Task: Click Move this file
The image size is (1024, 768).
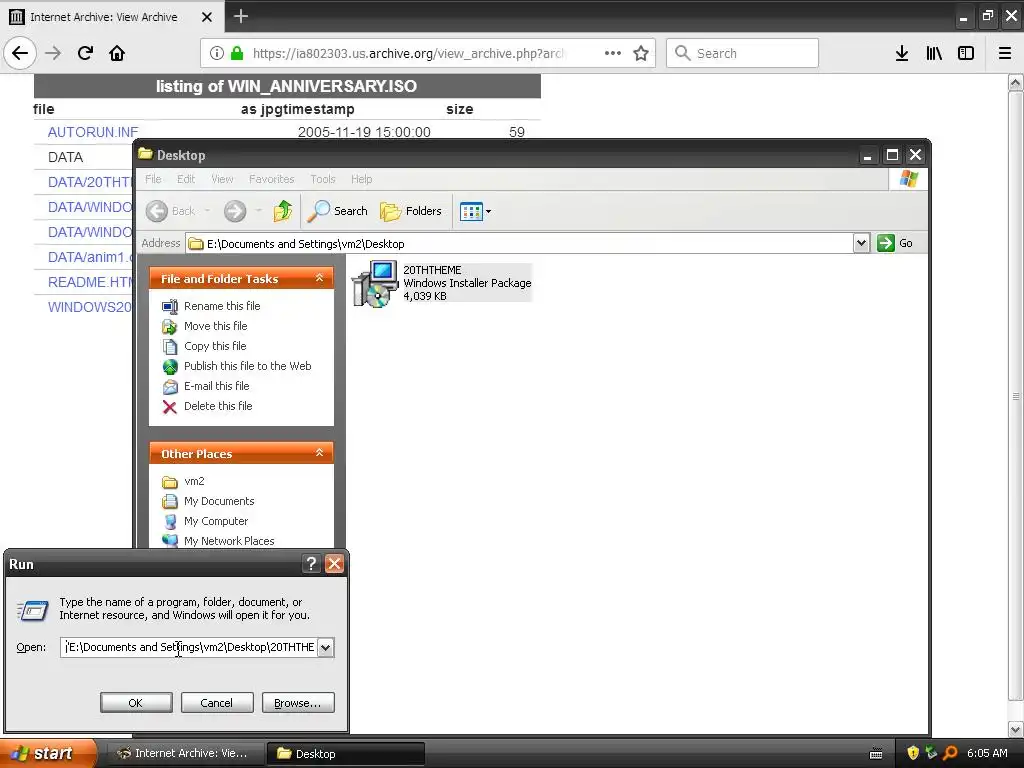Action: coord(216,326)
